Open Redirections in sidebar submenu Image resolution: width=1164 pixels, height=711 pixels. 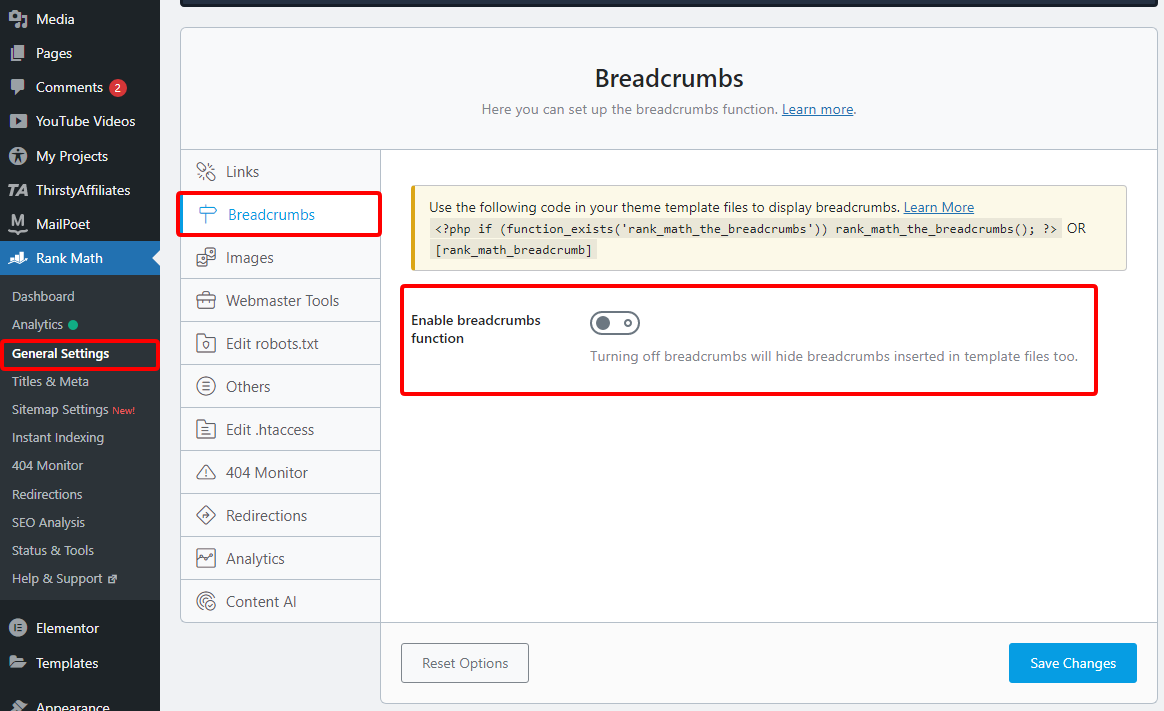[x=47, y=494]
